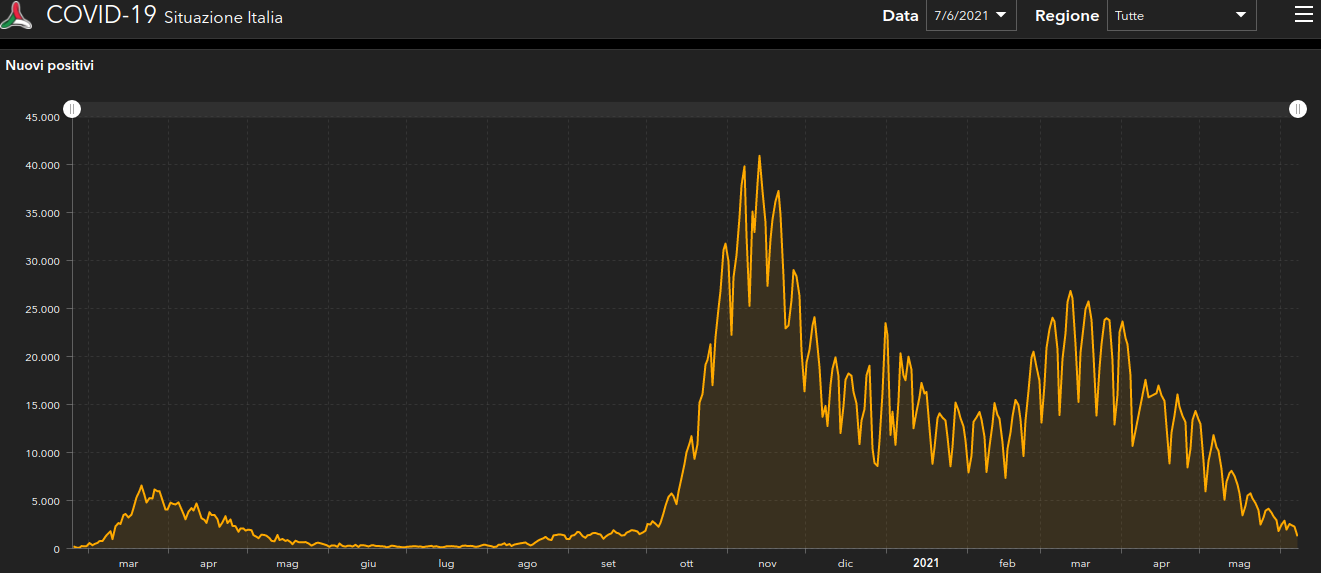Open the Data date dropdown

[x=971, y=15]
